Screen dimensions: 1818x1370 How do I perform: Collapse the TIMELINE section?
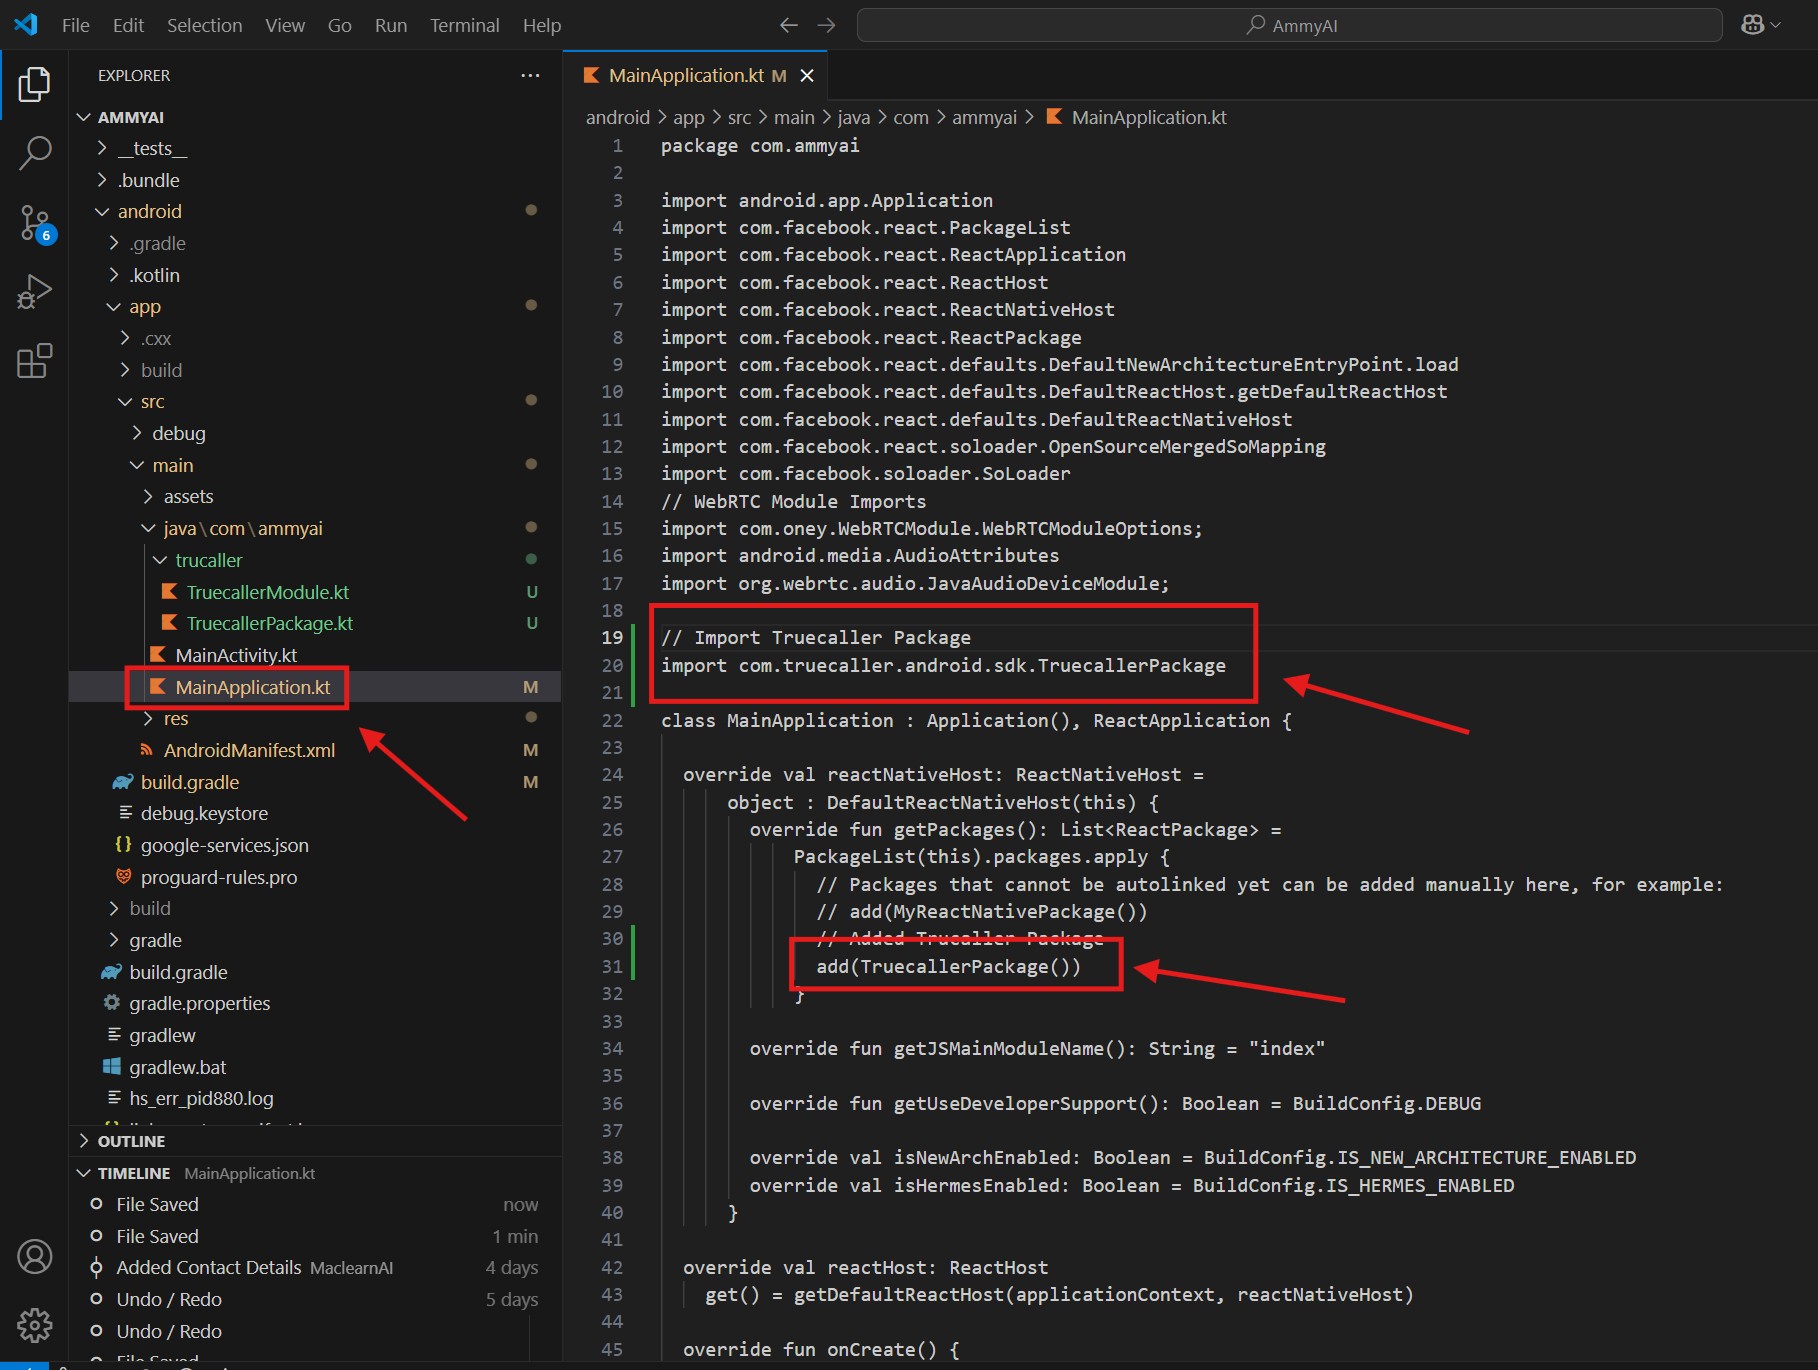(x=133, y=1173)
